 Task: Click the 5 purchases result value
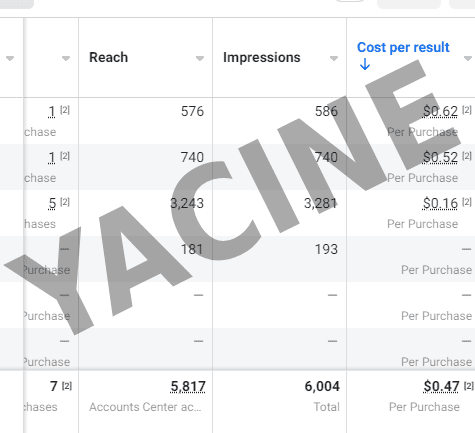click(52, 203)
